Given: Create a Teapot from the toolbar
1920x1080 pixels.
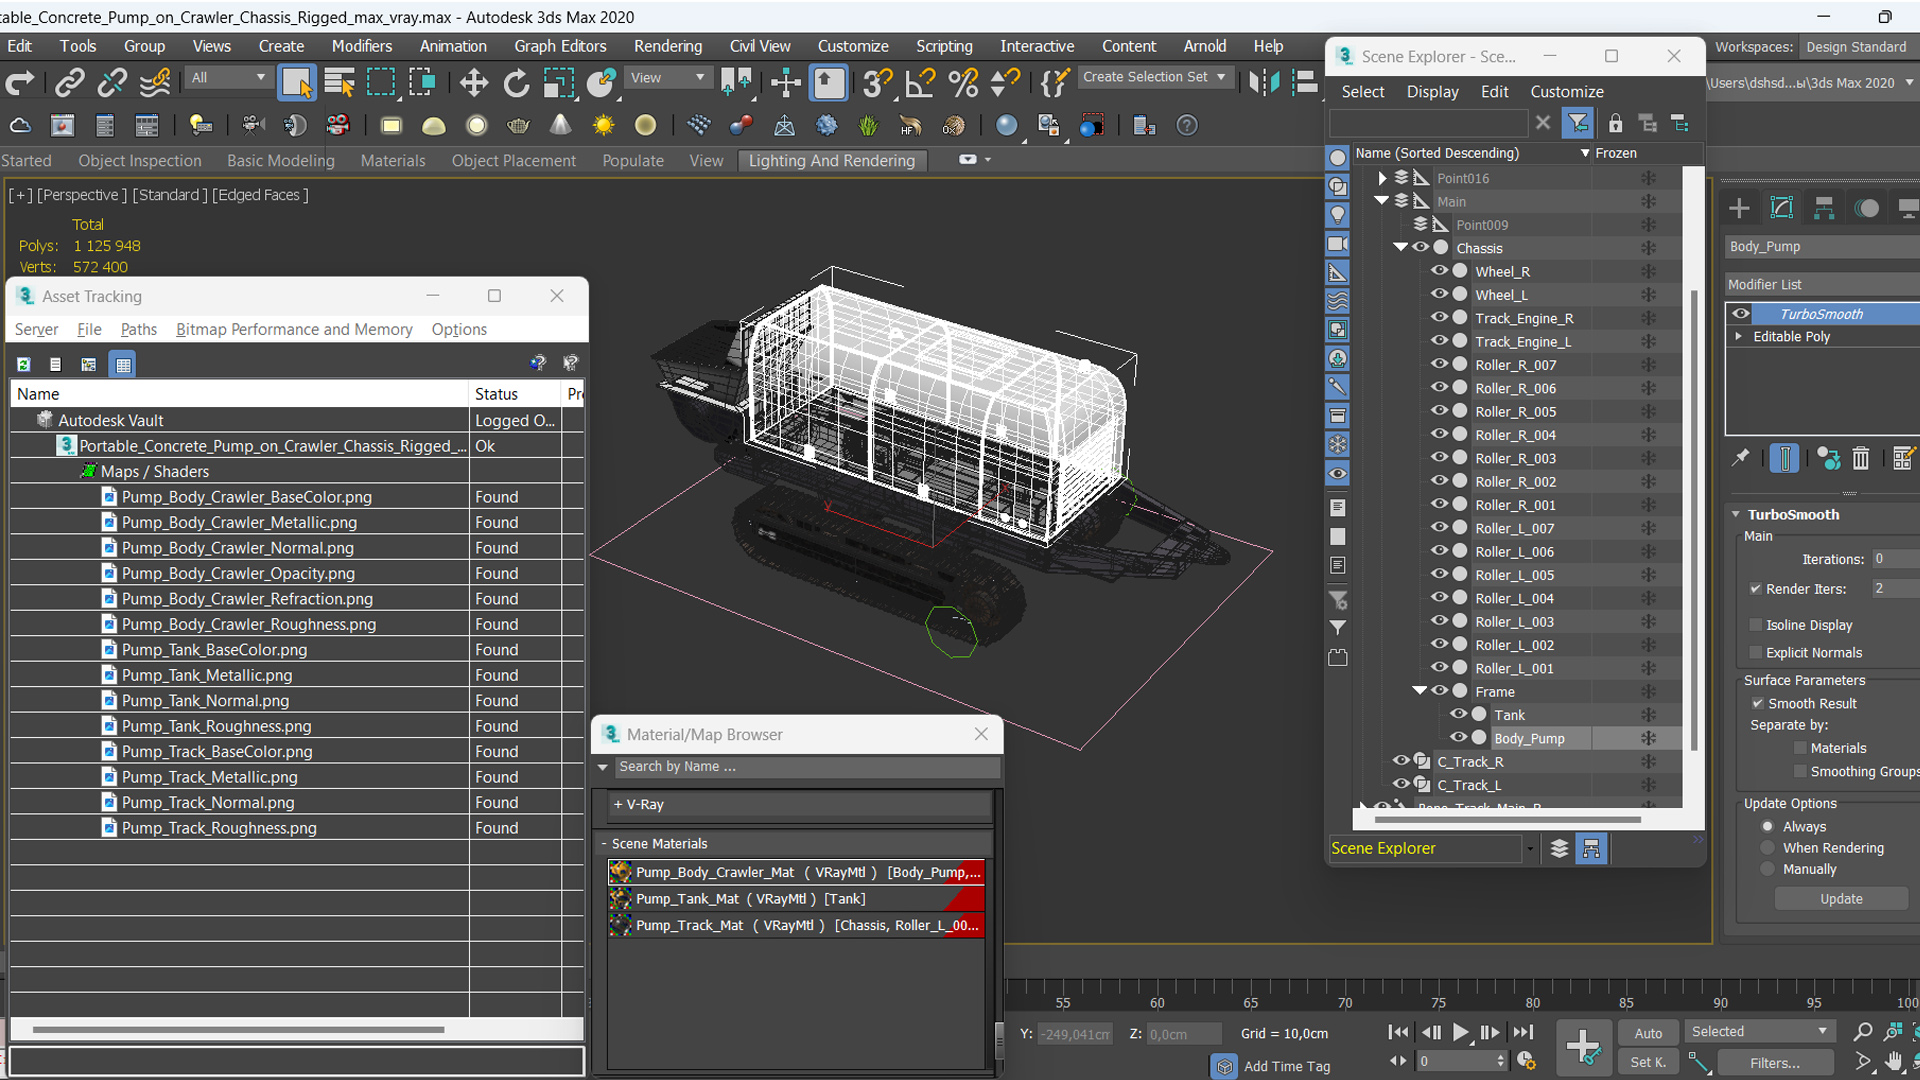Looking at the screenshot, I should click(518, 126).
